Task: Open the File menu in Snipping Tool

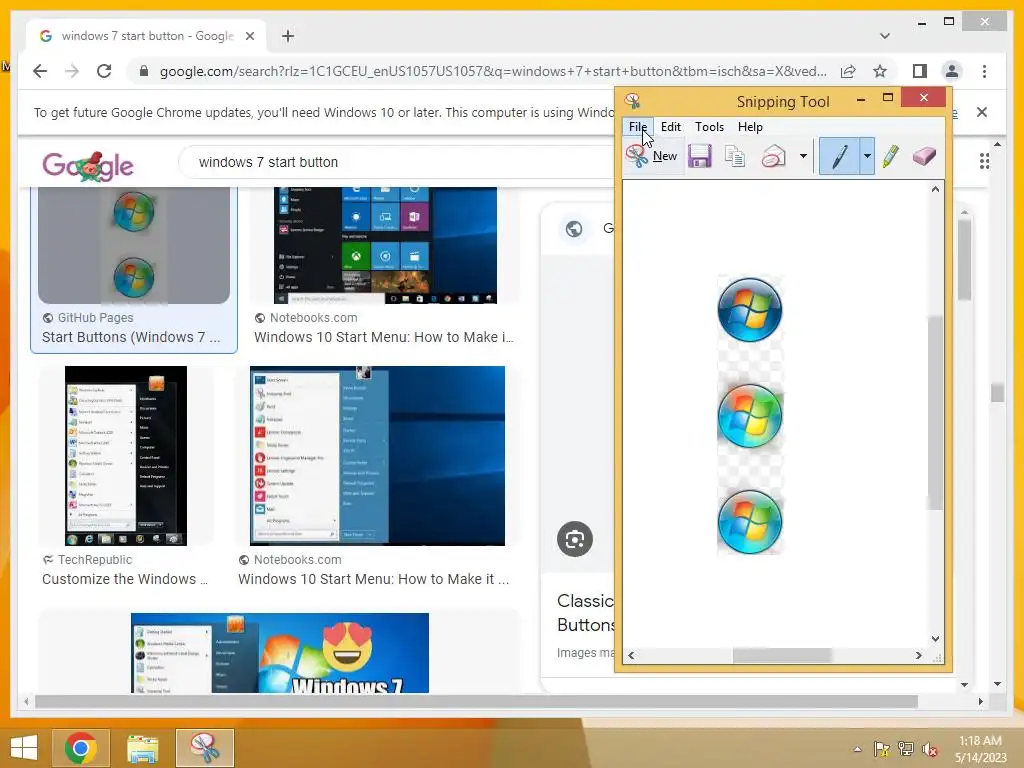Action: 637,127
